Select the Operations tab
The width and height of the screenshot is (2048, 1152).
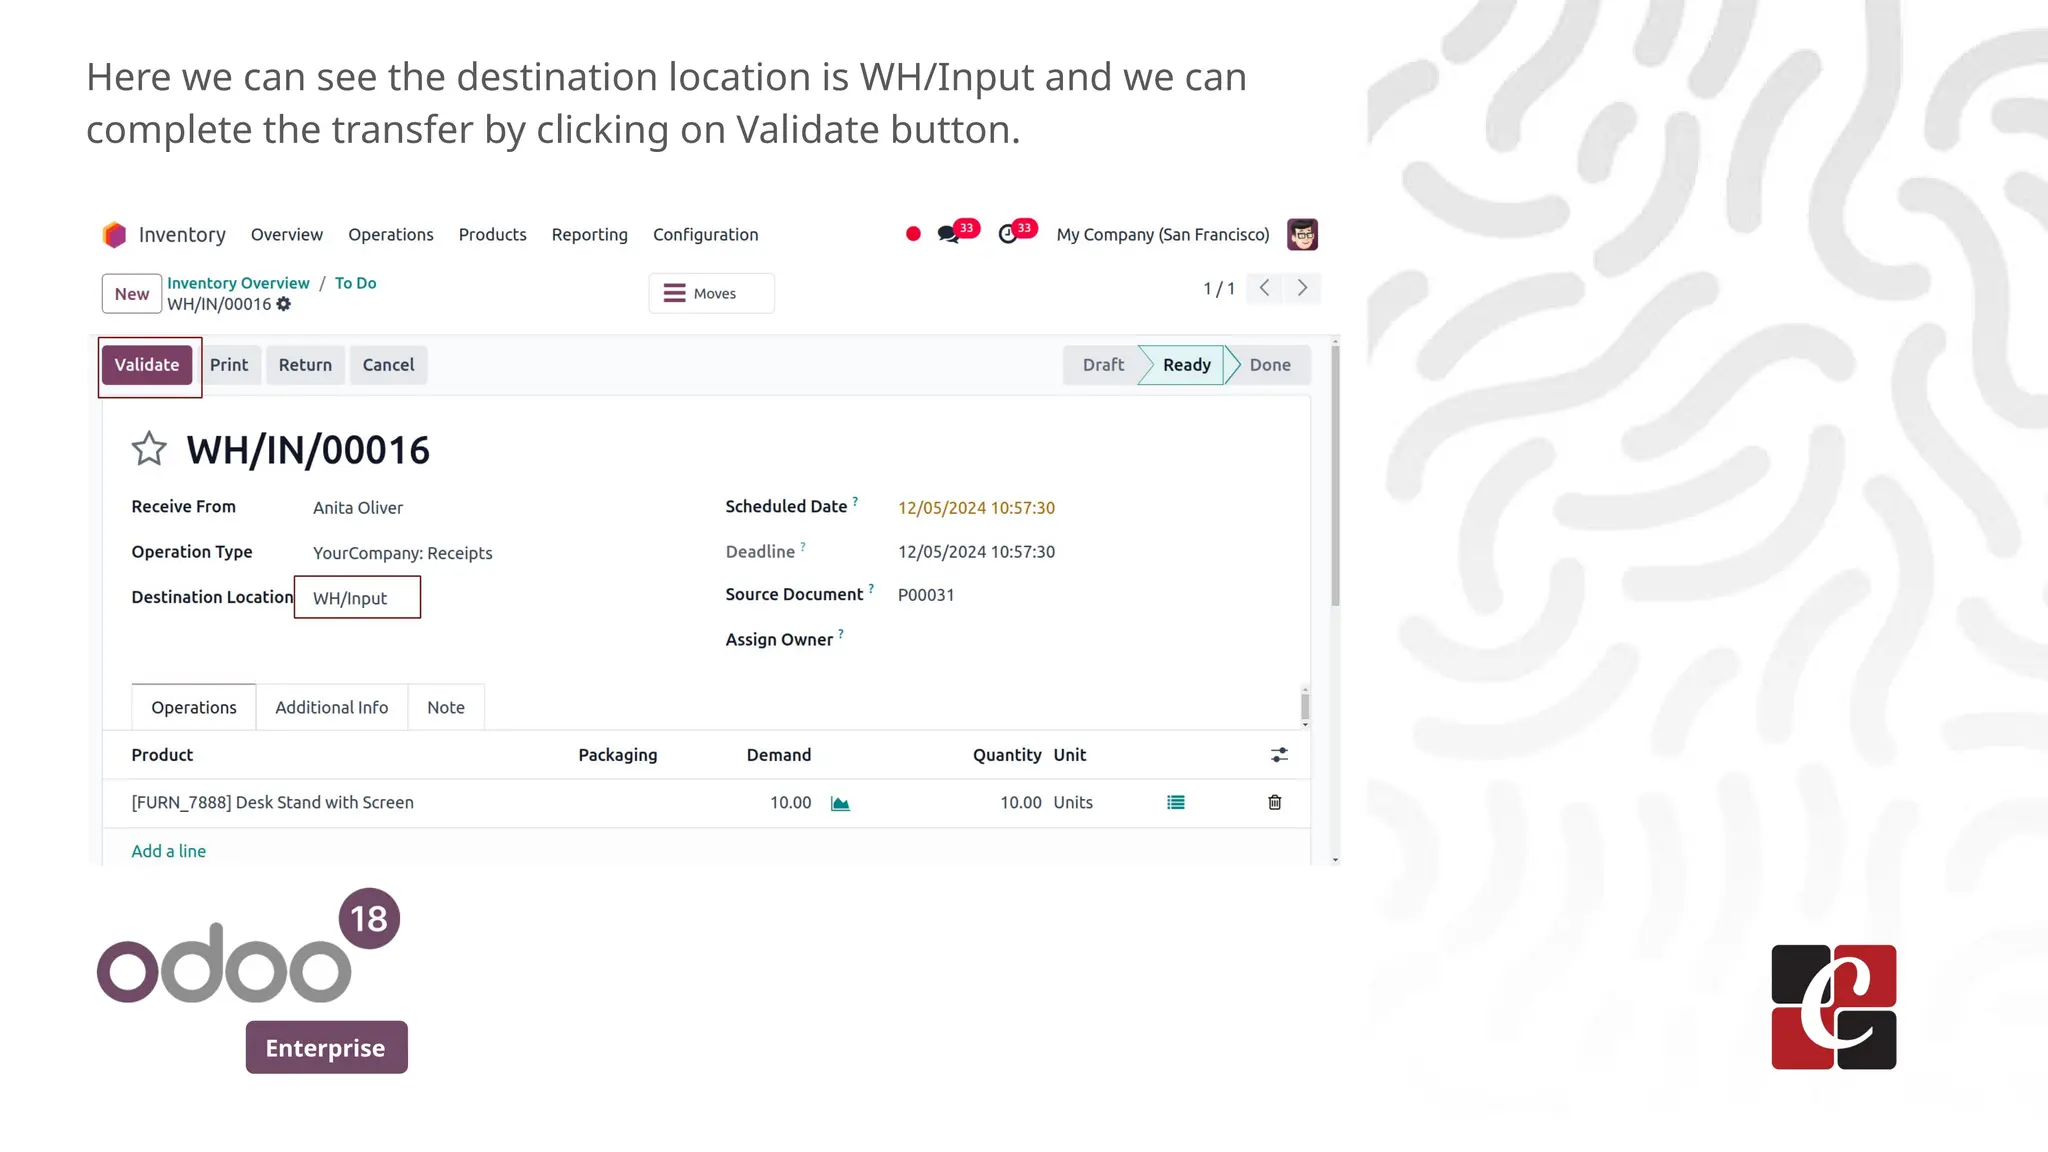click(x=194, y=707)
